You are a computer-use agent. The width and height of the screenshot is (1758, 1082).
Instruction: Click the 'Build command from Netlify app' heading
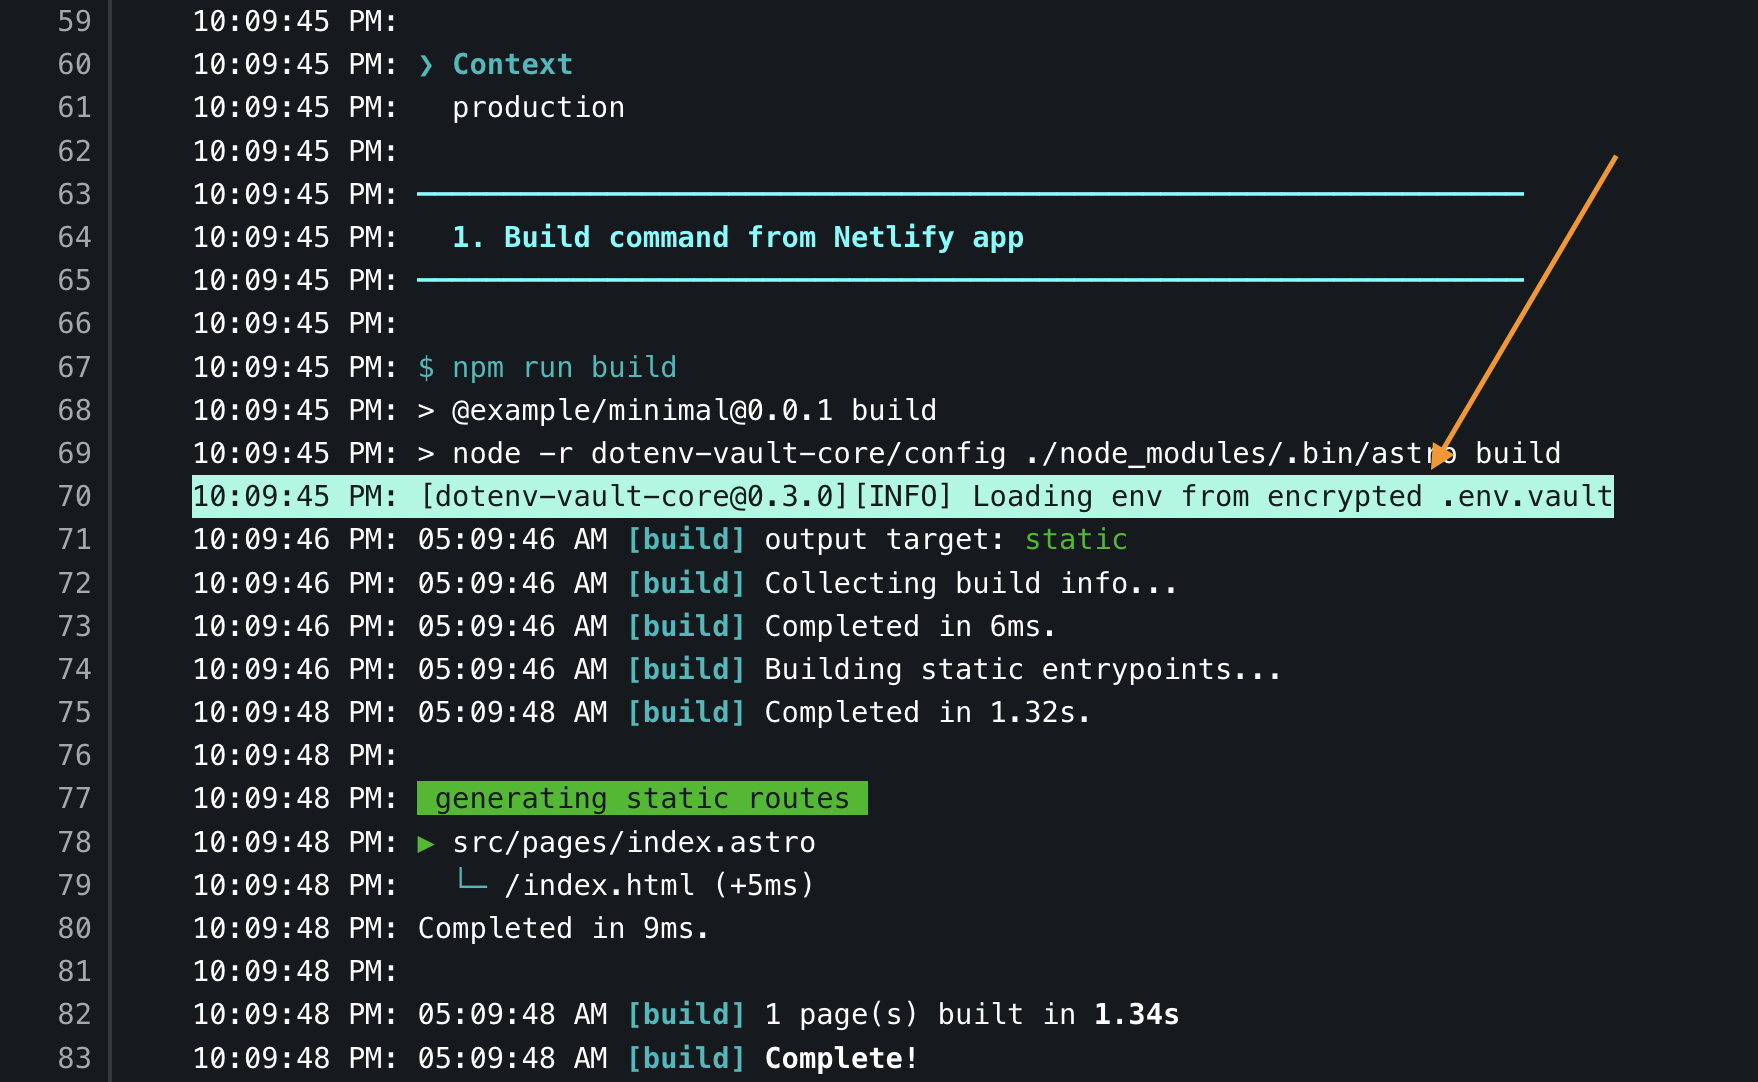pos(738,238)
